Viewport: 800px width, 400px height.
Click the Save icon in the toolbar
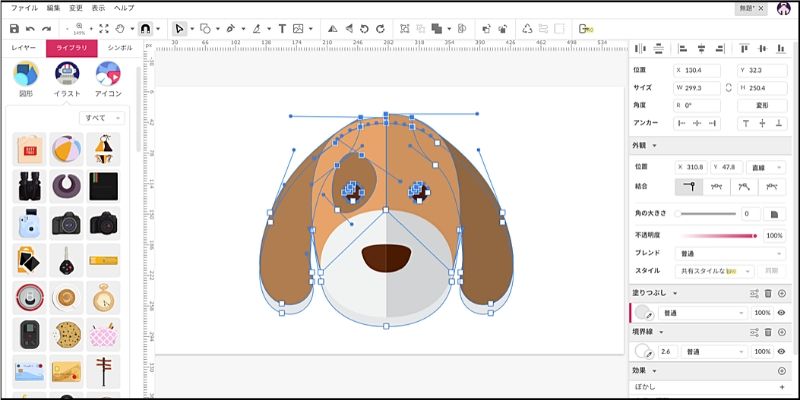pos(14,29)
